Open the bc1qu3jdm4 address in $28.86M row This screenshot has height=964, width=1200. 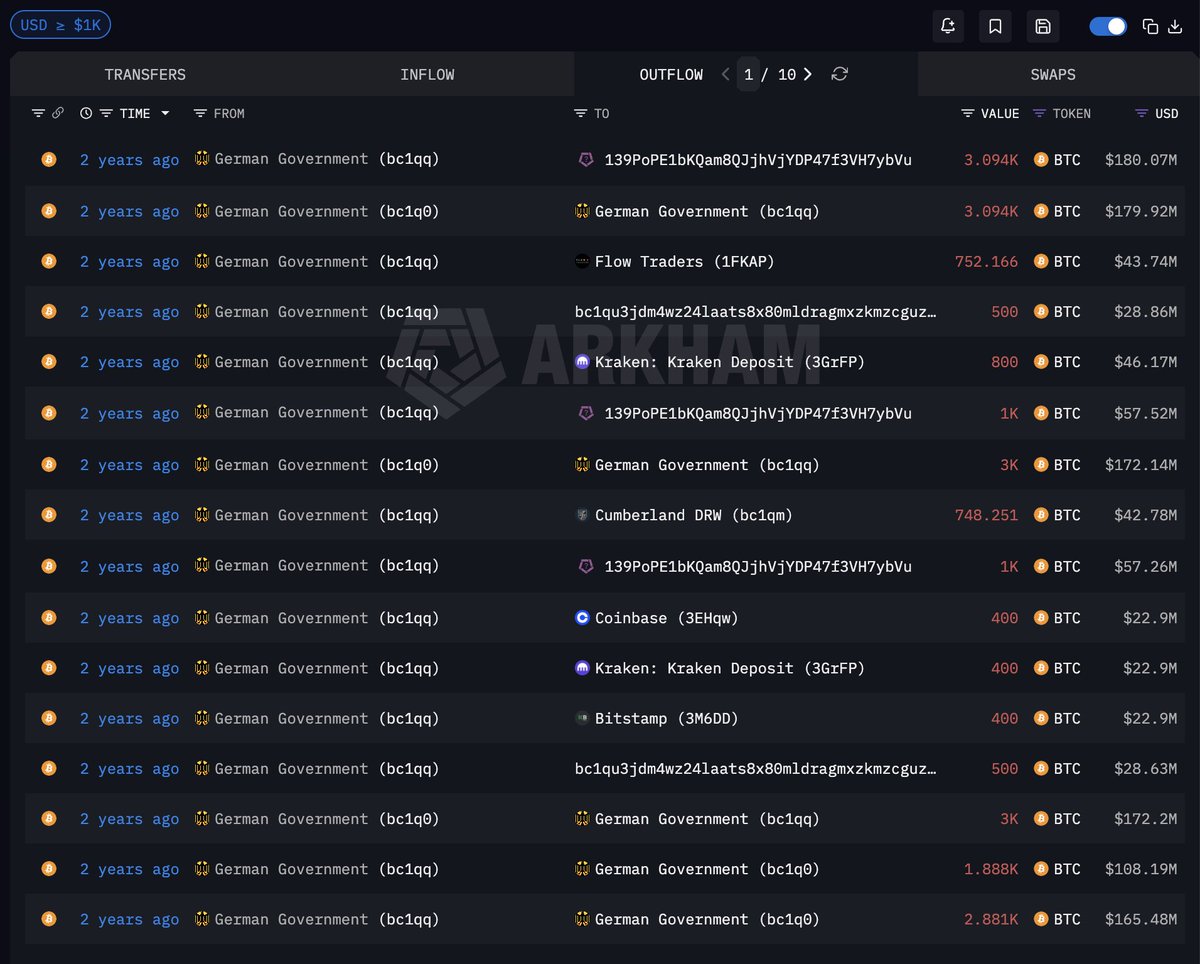pyautogui.click(x=756, y=312)
